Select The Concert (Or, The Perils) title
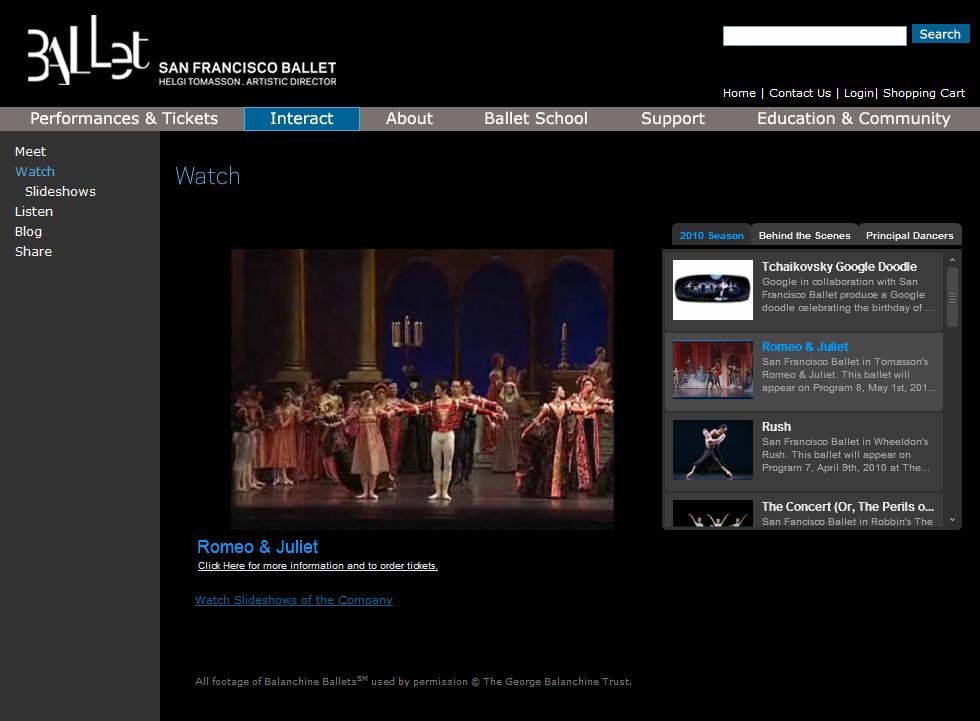 click(848, 507)
